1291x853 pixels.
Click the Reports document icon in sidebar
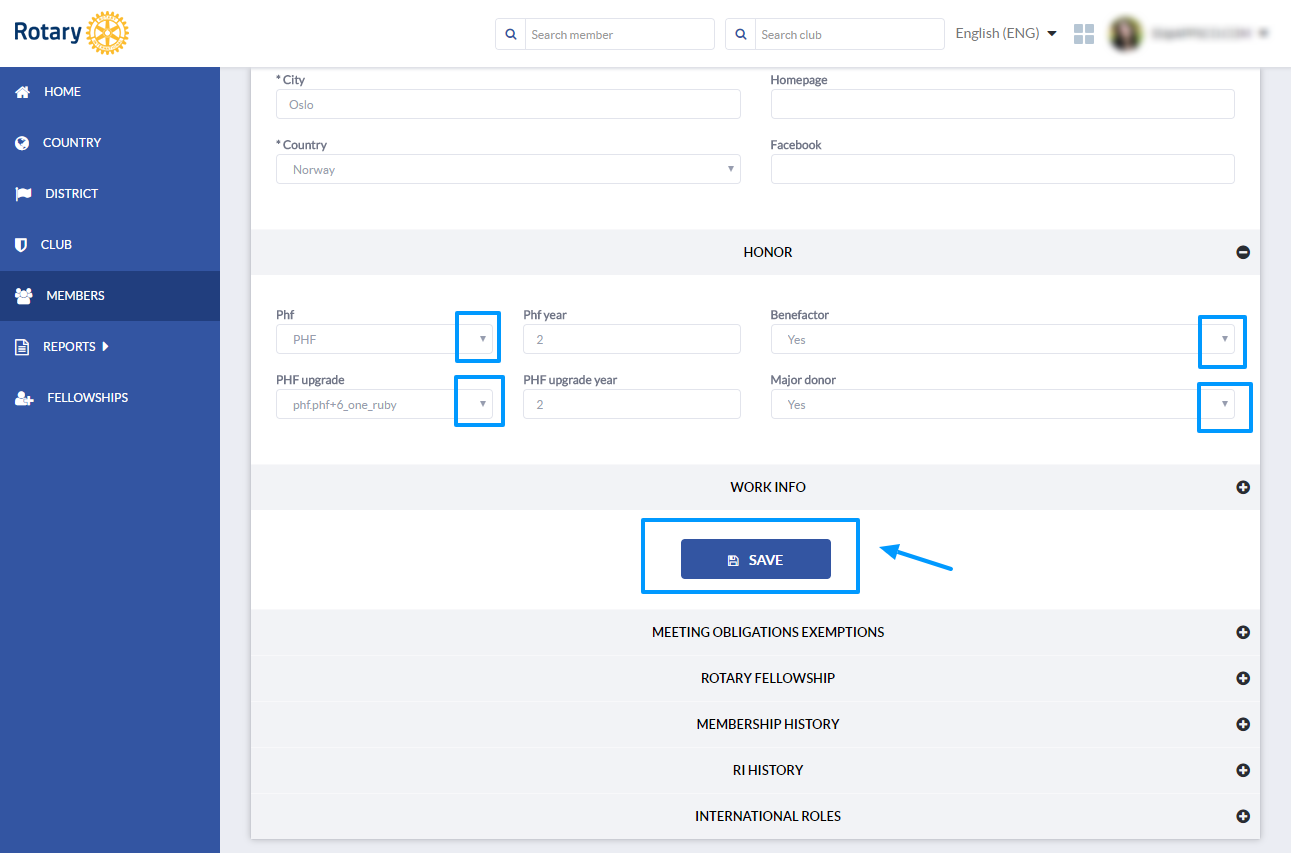coord(21,347)
